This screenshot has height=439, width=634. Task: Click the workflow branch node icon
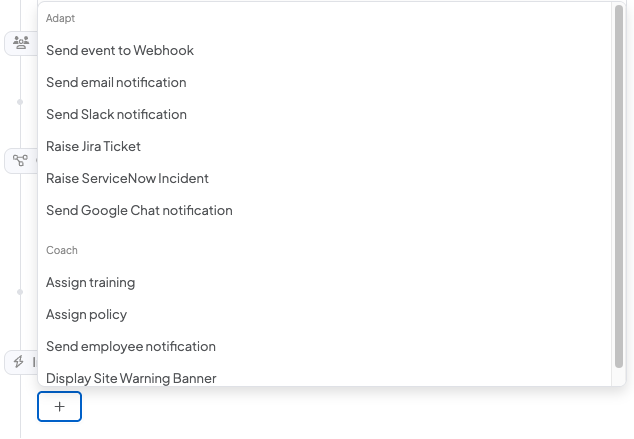click(x=20, y=160)
